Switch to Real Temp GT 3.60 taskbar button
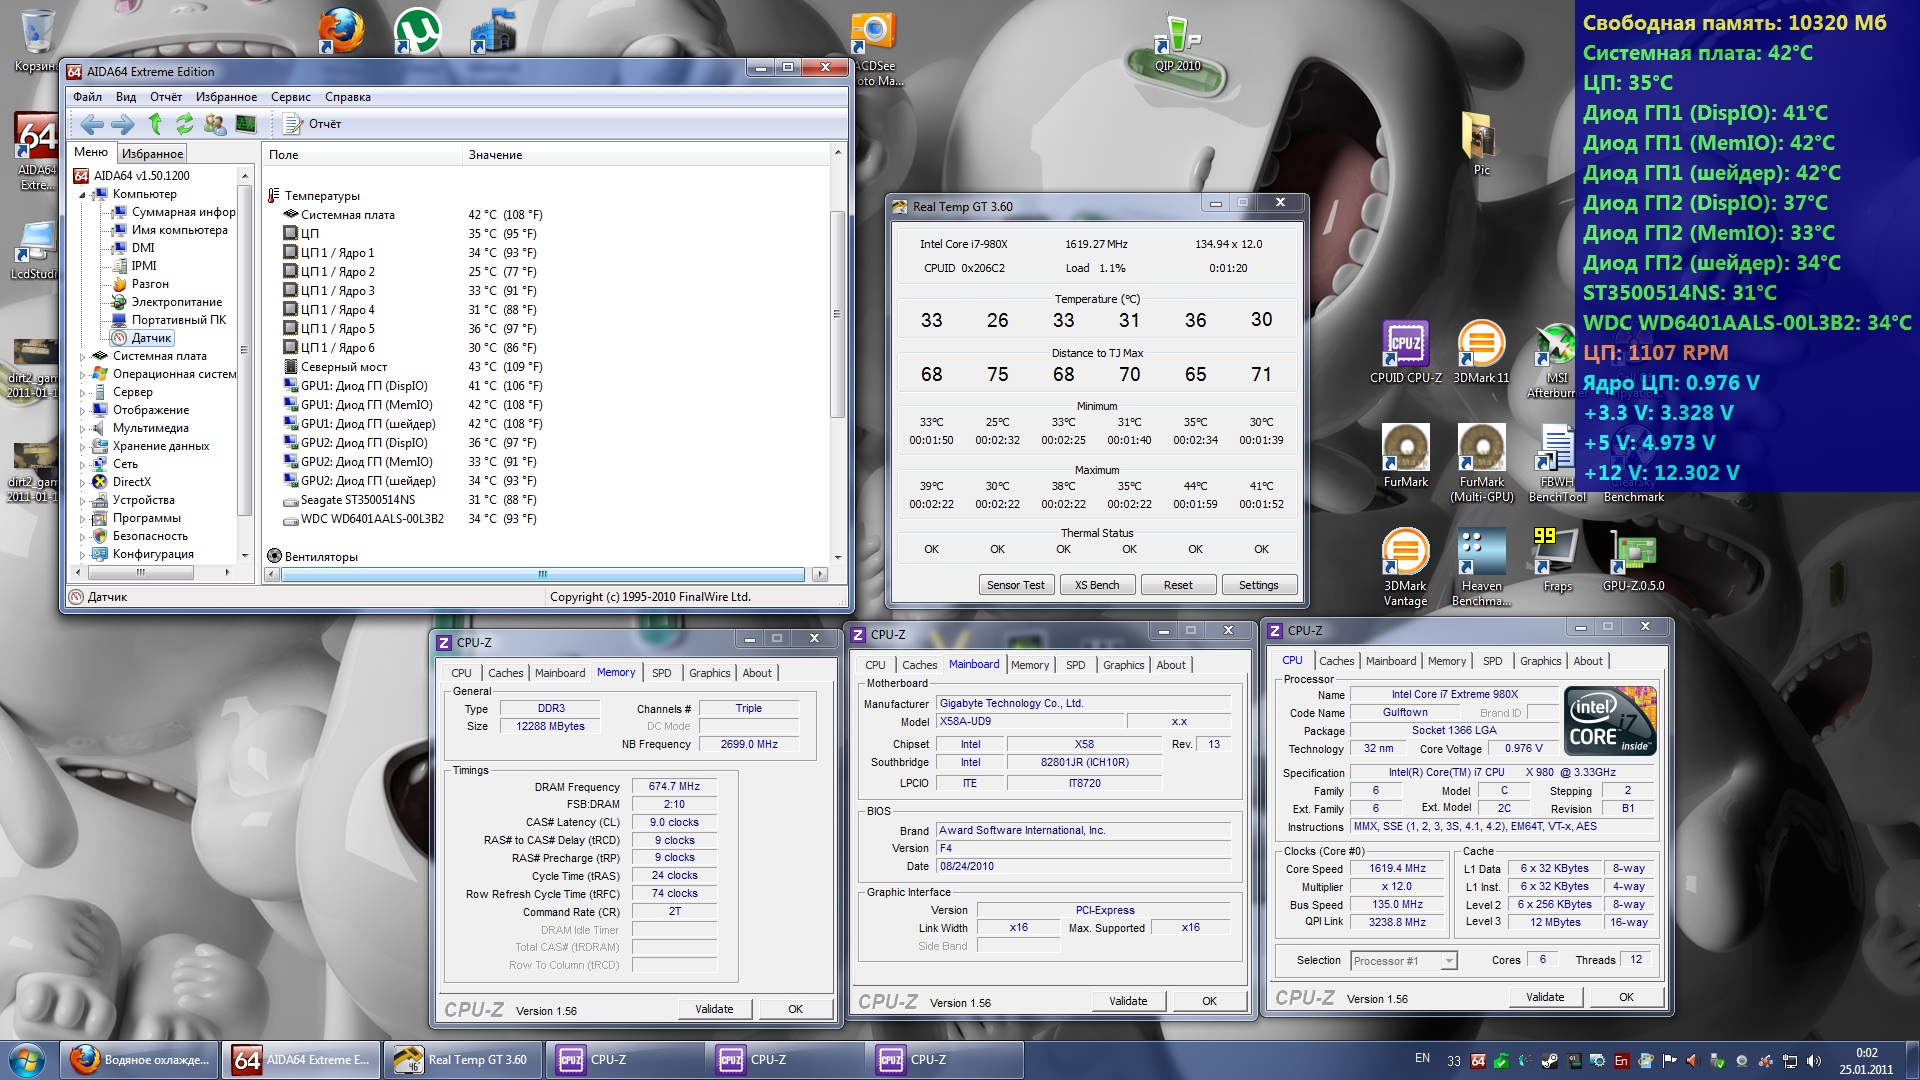 [464, 1060]
